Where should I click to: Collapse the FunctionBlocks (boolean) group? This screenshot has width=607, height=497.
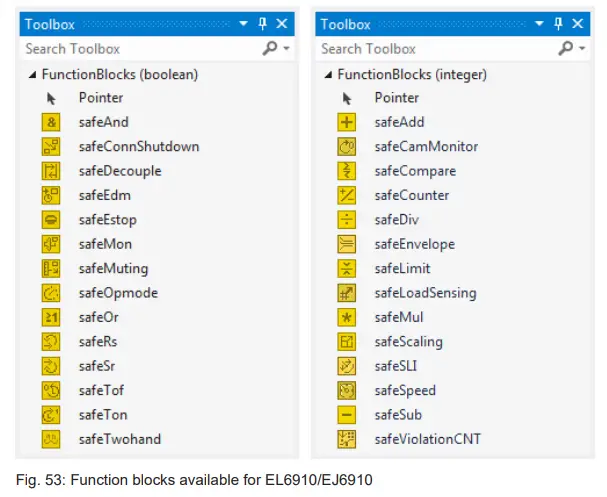coord(33,75)
